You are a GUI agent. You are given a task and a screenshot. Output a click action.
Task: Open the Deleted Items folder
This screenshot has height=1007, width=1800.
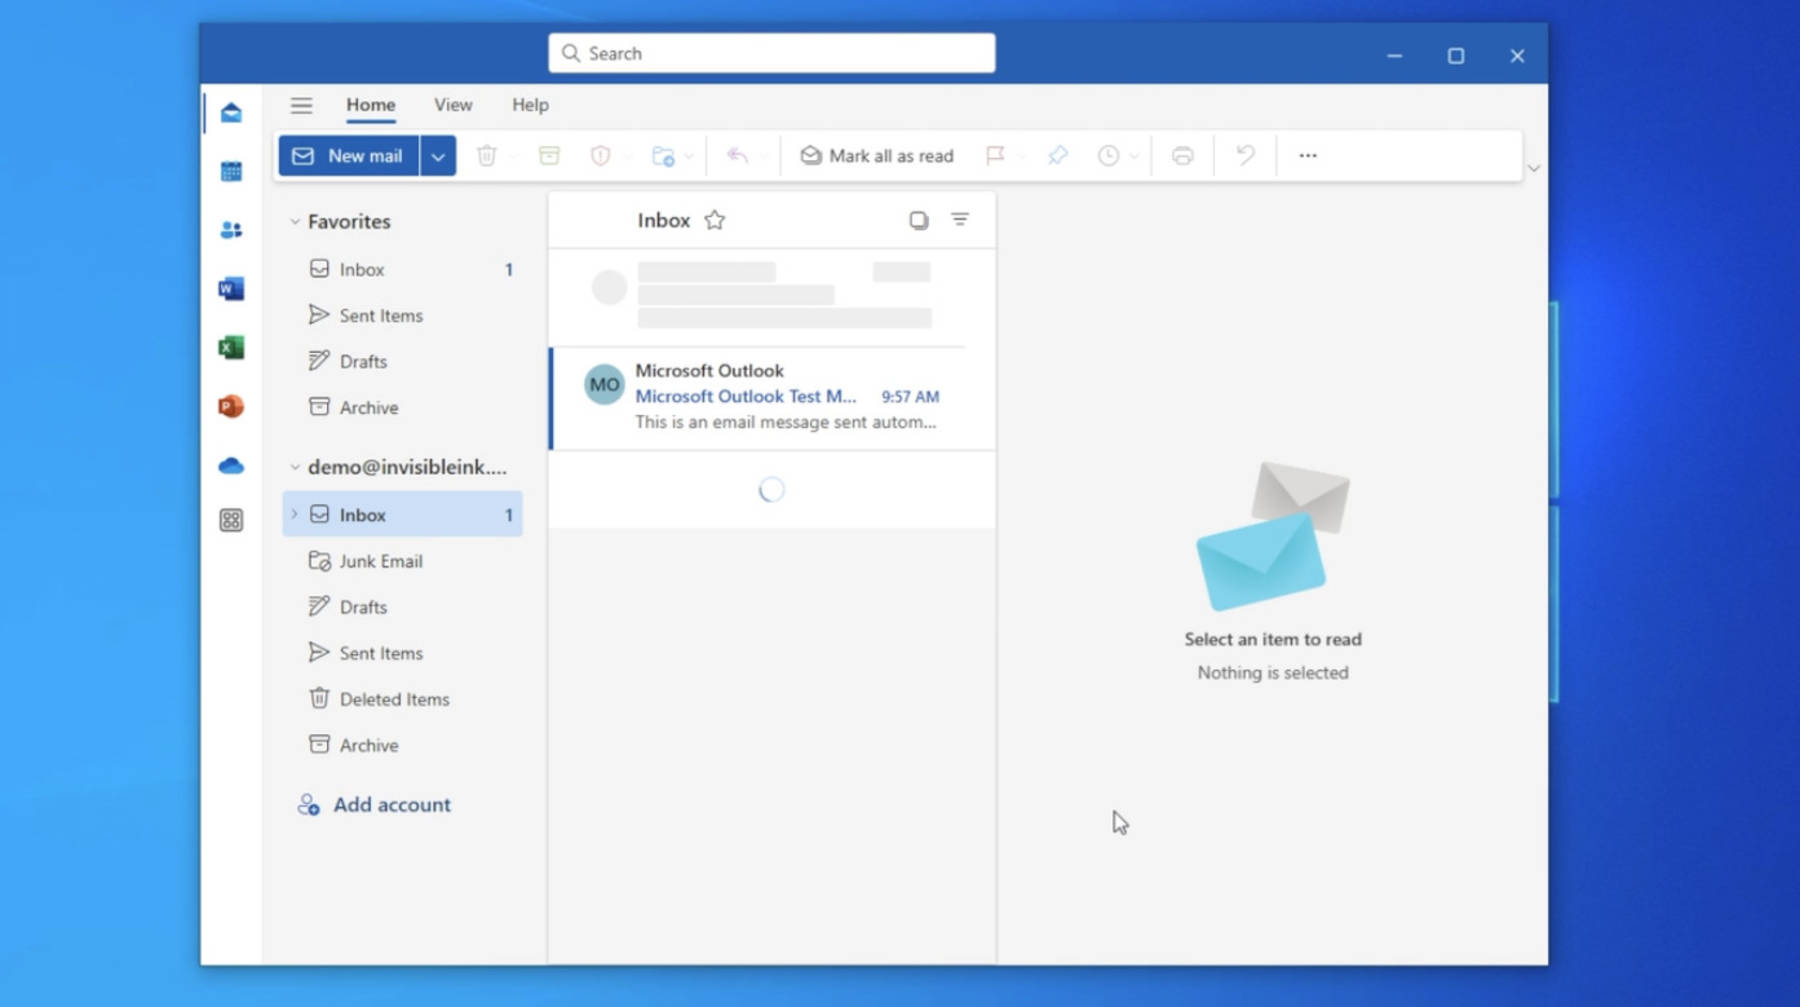(x=402, y=699)
